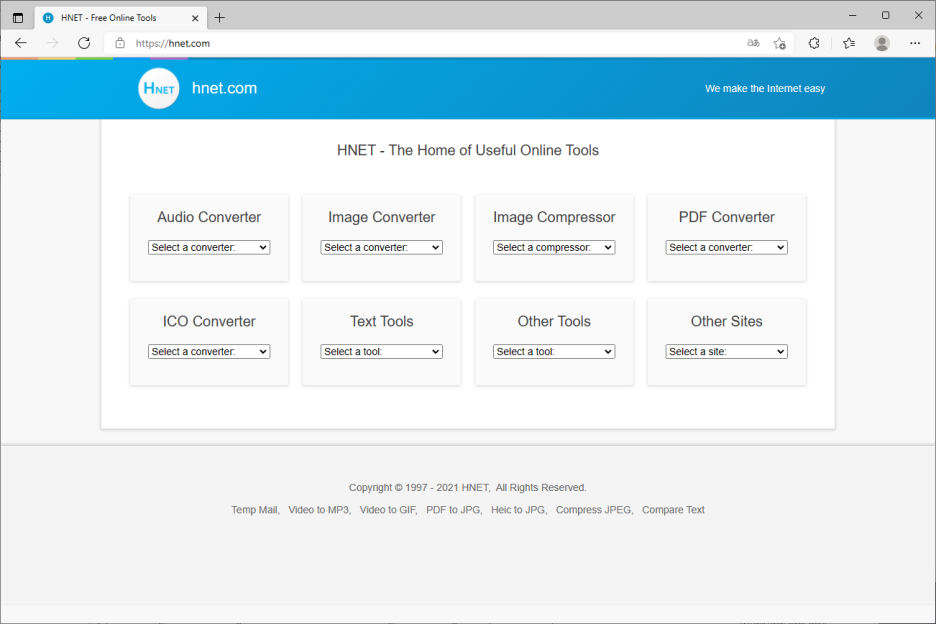Click the hnet.com header link
Viewport: 936px width, 624px height.
point(224,88)
